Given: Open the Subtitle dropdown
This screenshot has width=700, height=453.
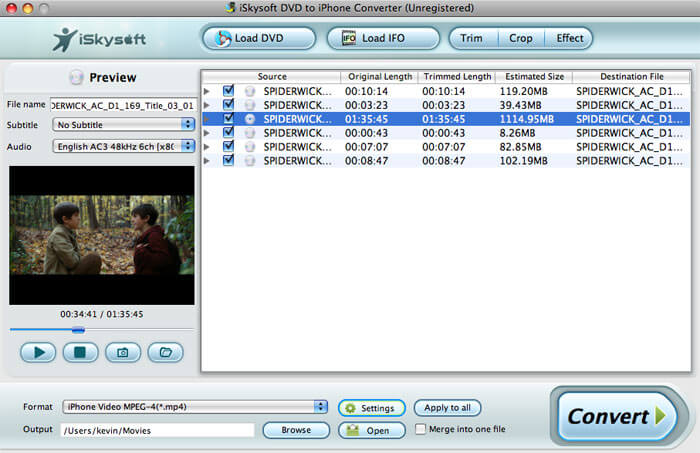Looking at the screenshot, I should (124, 125).
